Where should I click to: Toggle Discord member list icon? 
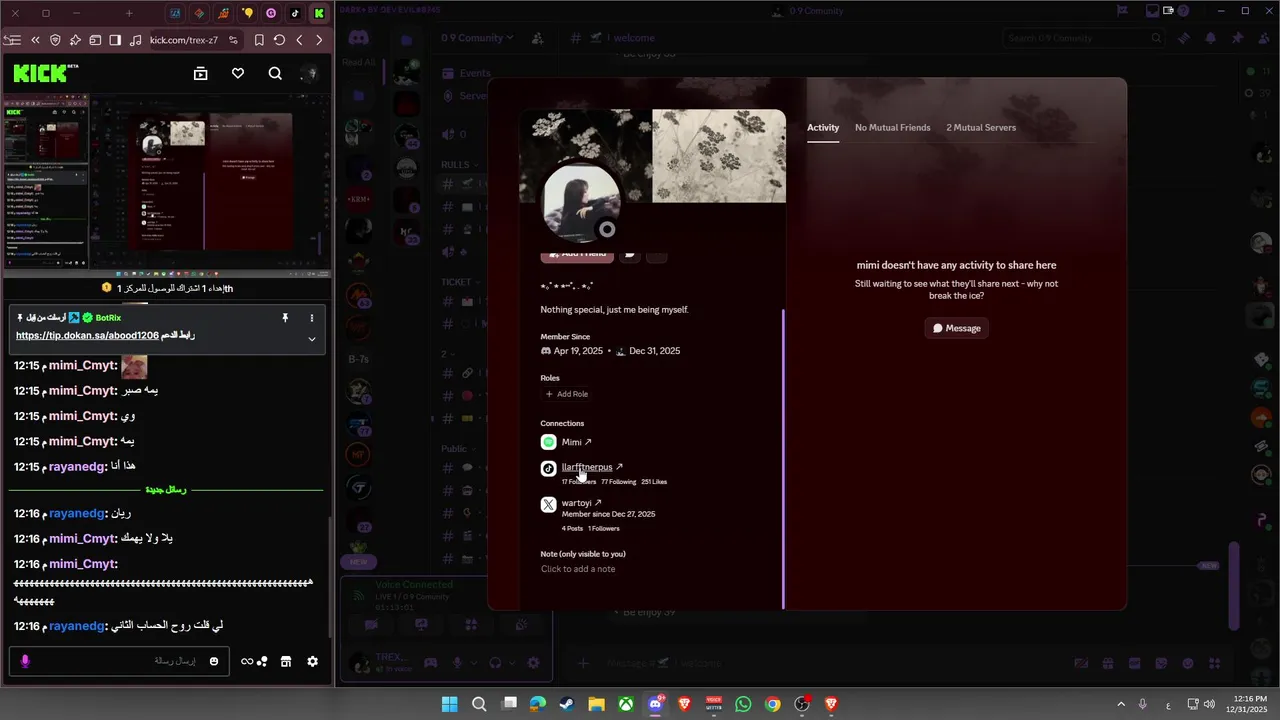[1263, 38]
